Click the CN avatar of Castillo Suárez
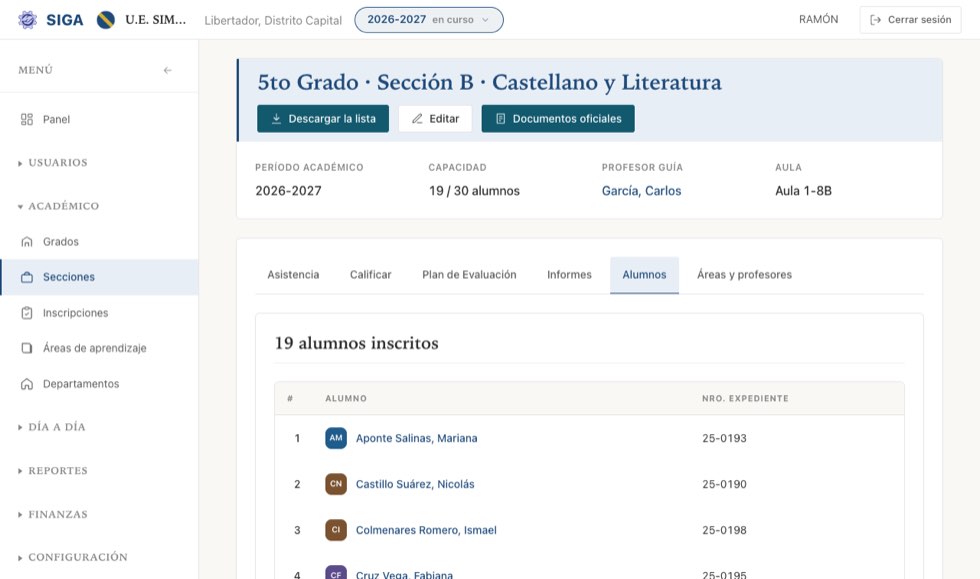Screen dimensions: 980x579 (336, 484)
